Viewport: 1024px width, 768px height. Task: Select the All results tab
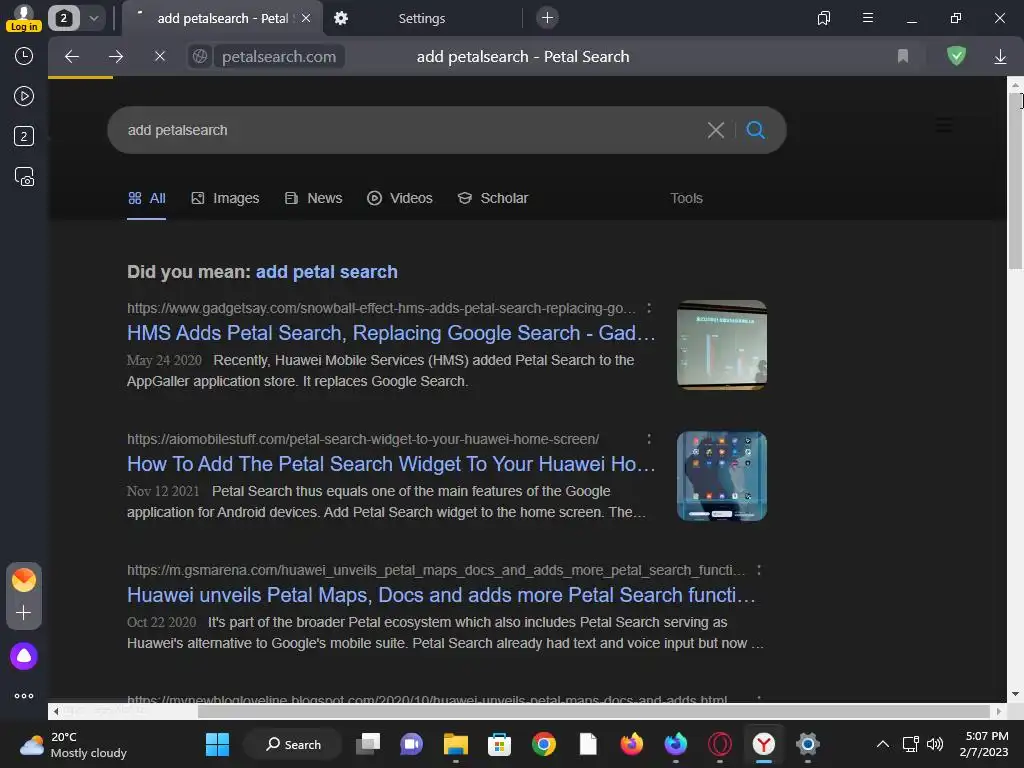[146, 199]
